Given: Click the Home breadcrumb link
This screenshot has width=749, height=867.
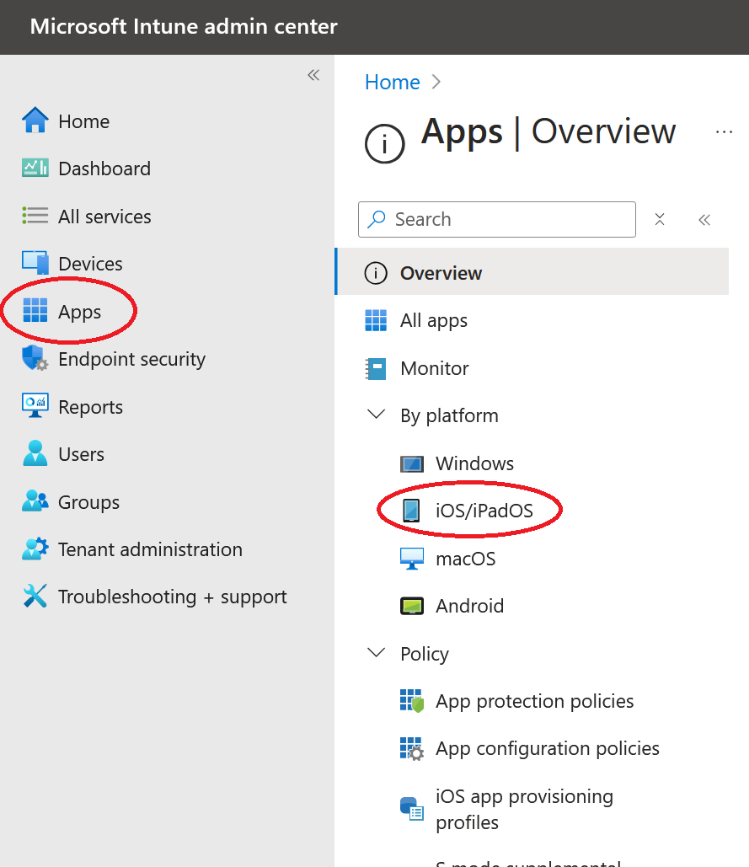Looking at the screenshot, I should tap(392, 82).
